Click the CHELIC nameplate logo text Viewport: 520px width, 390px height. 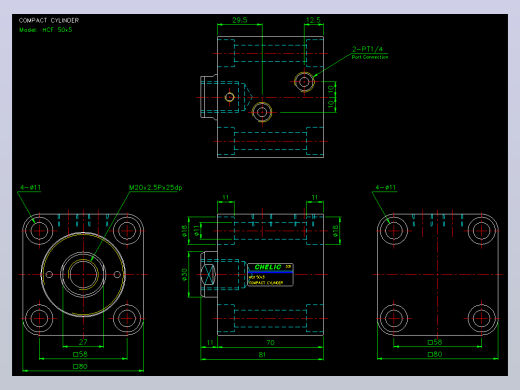[268, 267]
